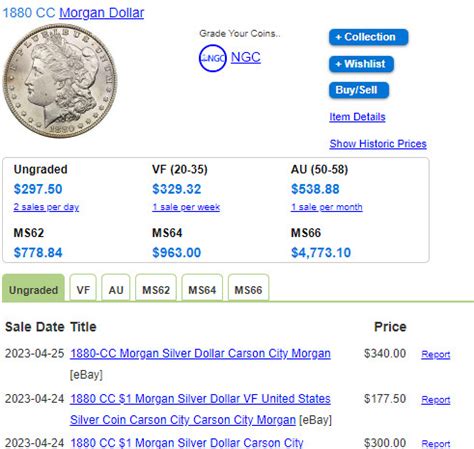The image size is (474, 449).
Task: Select sale date 2023-04-25
Action: coord(34,353)
